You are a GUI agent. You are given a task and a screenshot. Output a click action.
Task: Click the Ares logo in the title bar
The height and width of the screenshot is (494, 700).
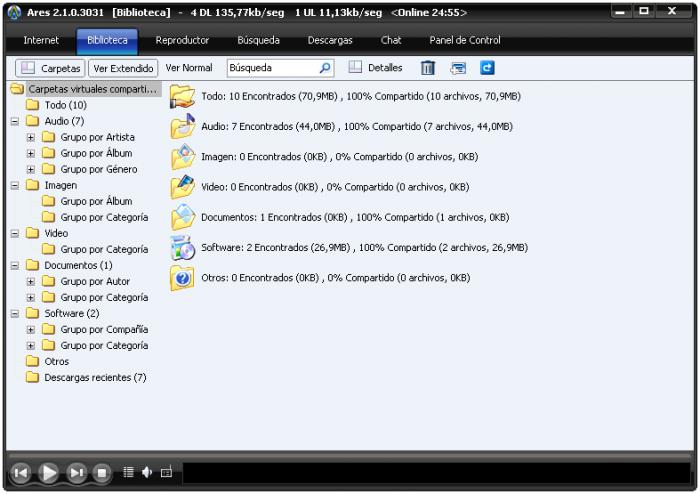coord(14,12)
